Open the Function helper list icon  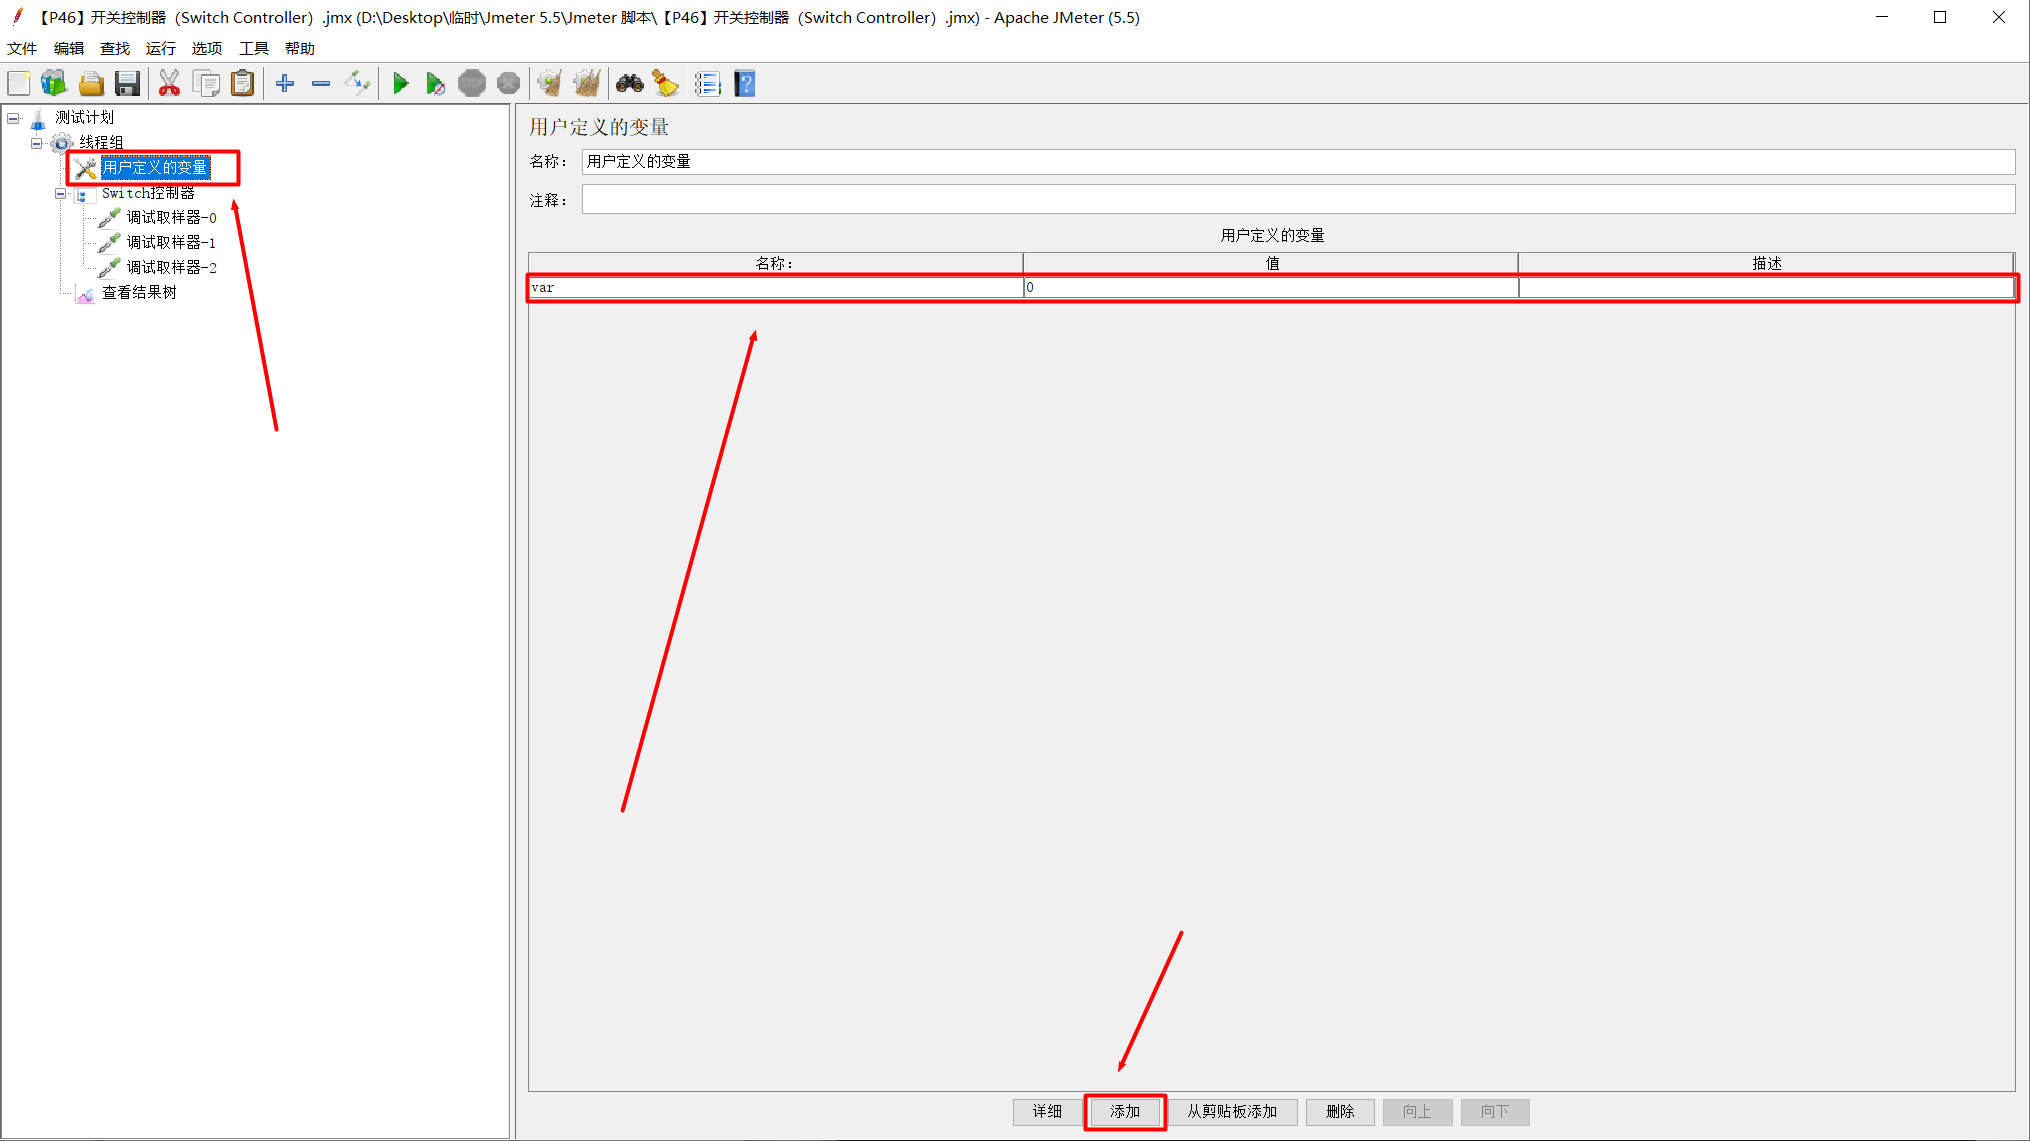708,84
